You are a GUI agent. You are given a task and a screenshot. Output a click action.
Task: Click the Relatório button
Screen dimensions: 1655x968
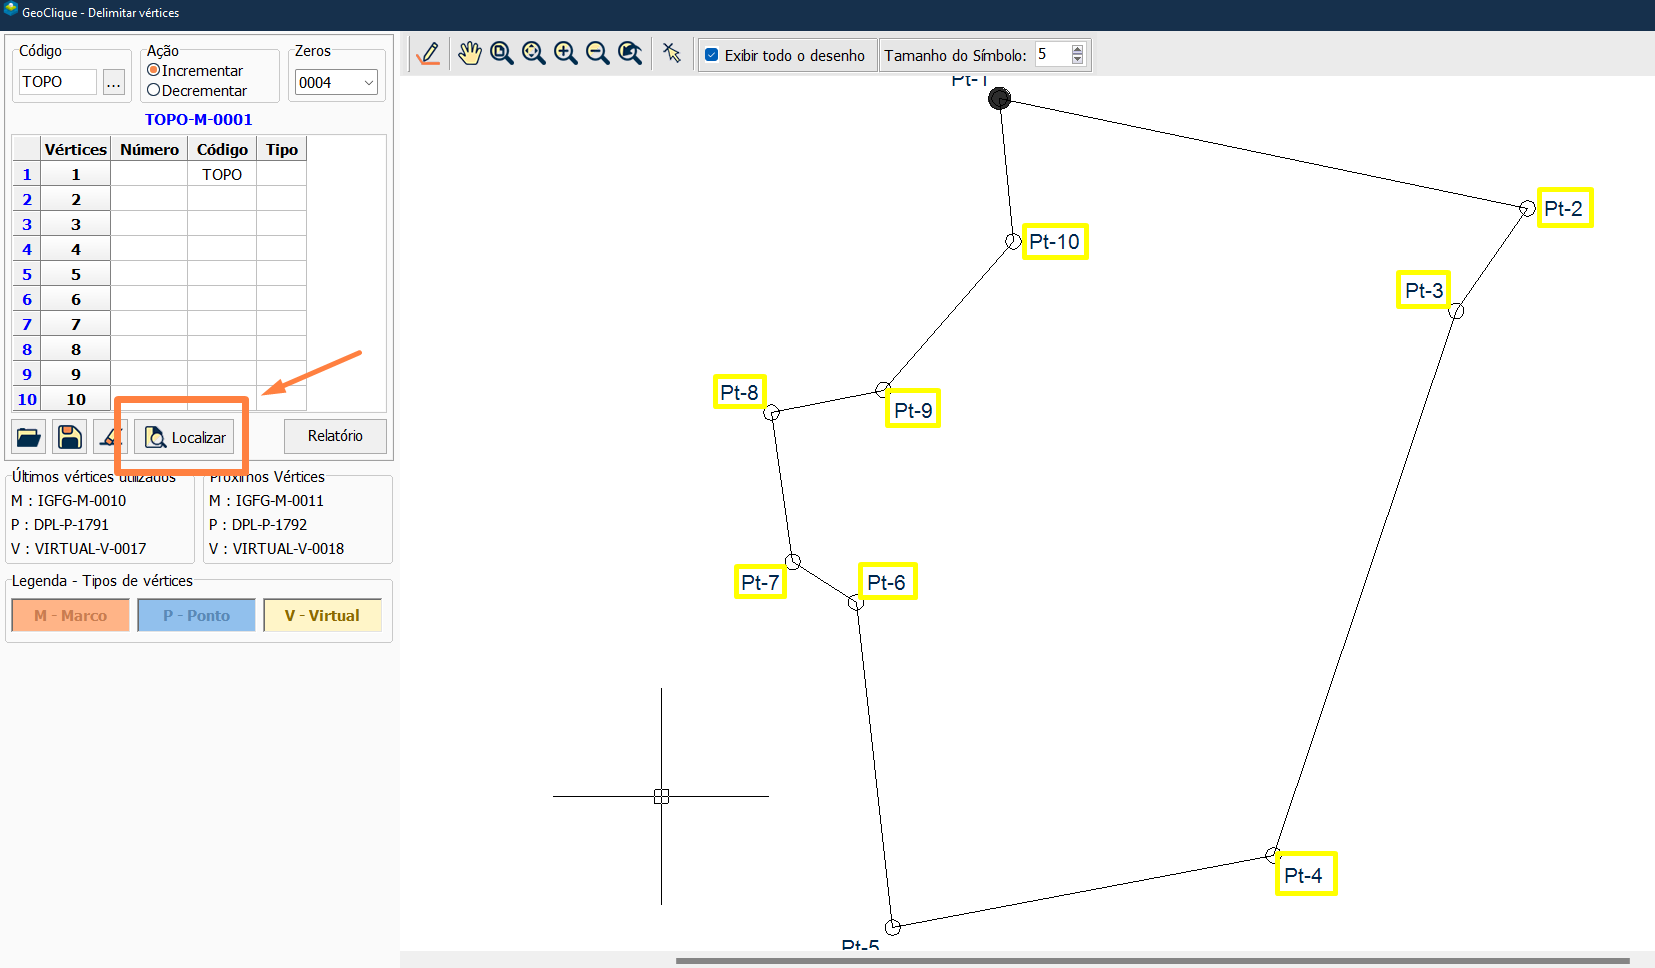(x=335, y=436)
